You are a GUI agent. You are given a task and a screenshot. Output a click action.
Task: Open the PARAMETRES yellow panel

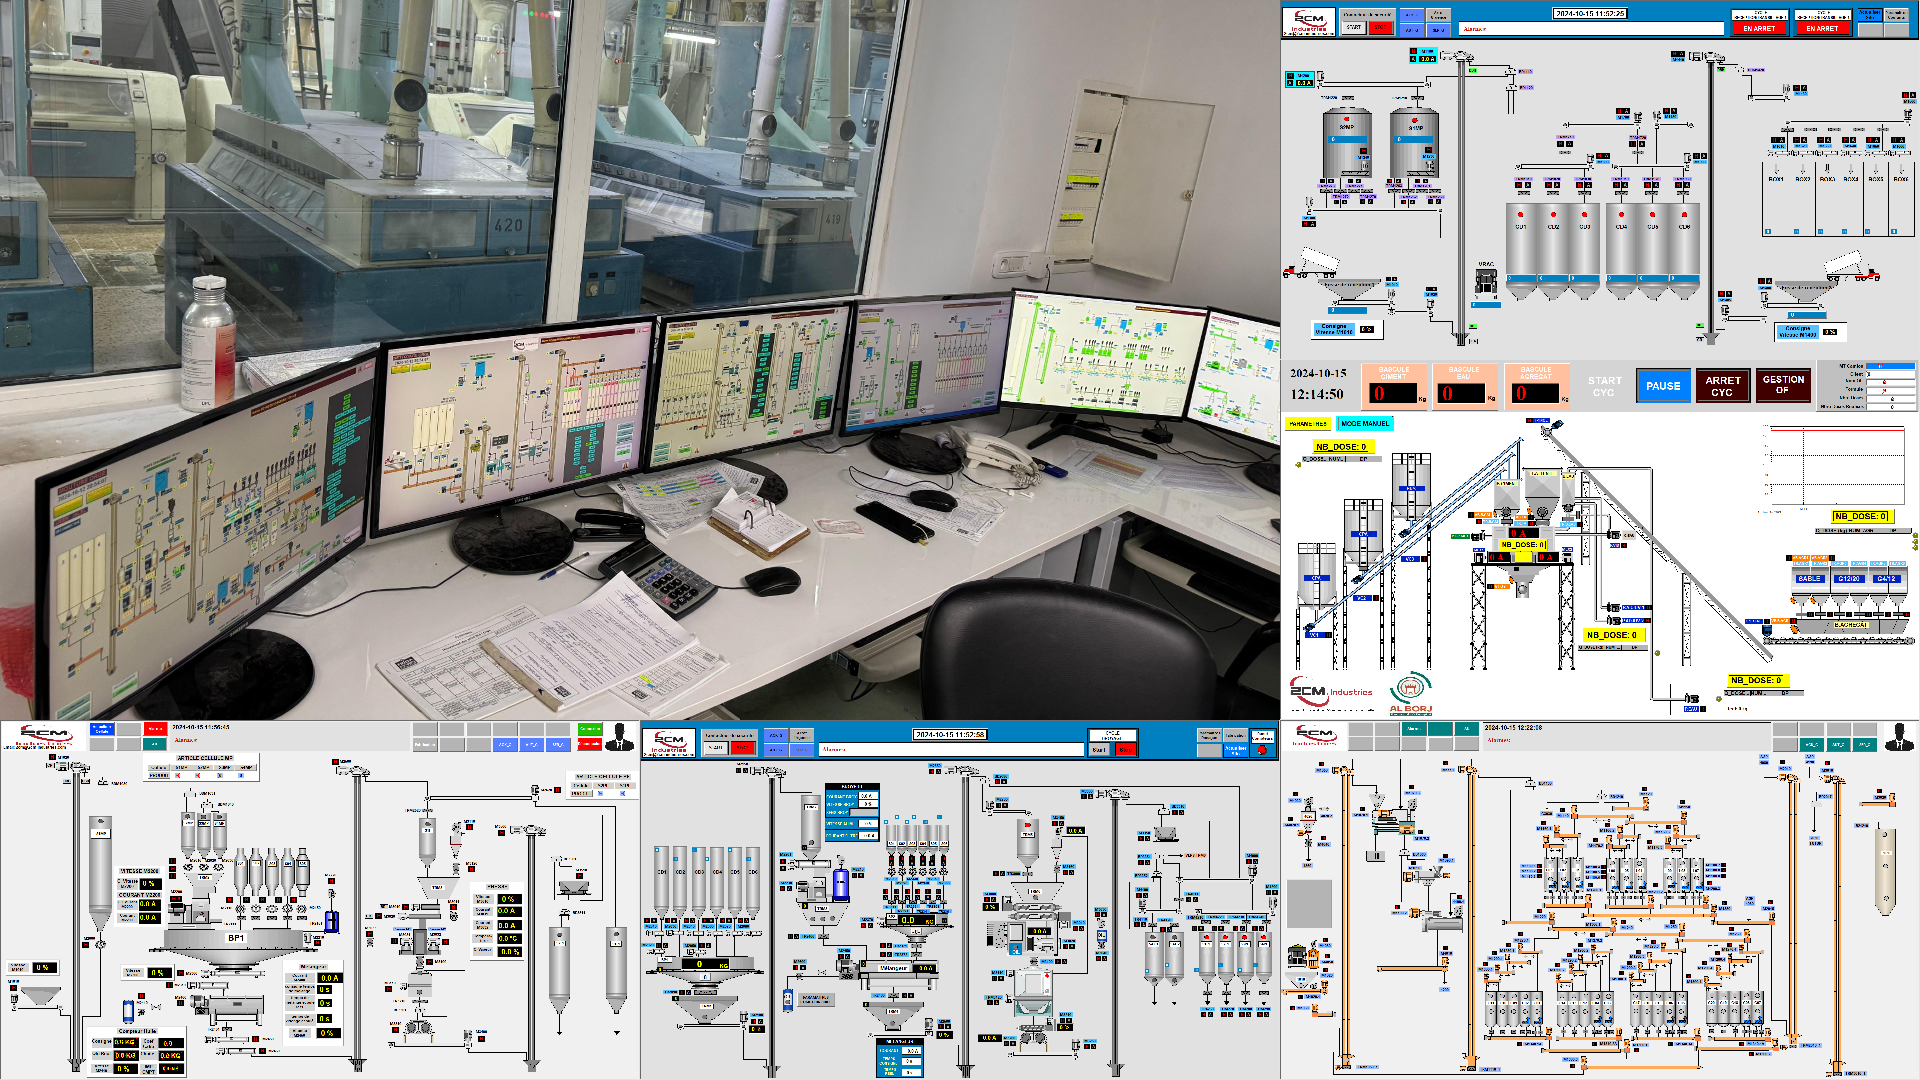[1307, 424]
